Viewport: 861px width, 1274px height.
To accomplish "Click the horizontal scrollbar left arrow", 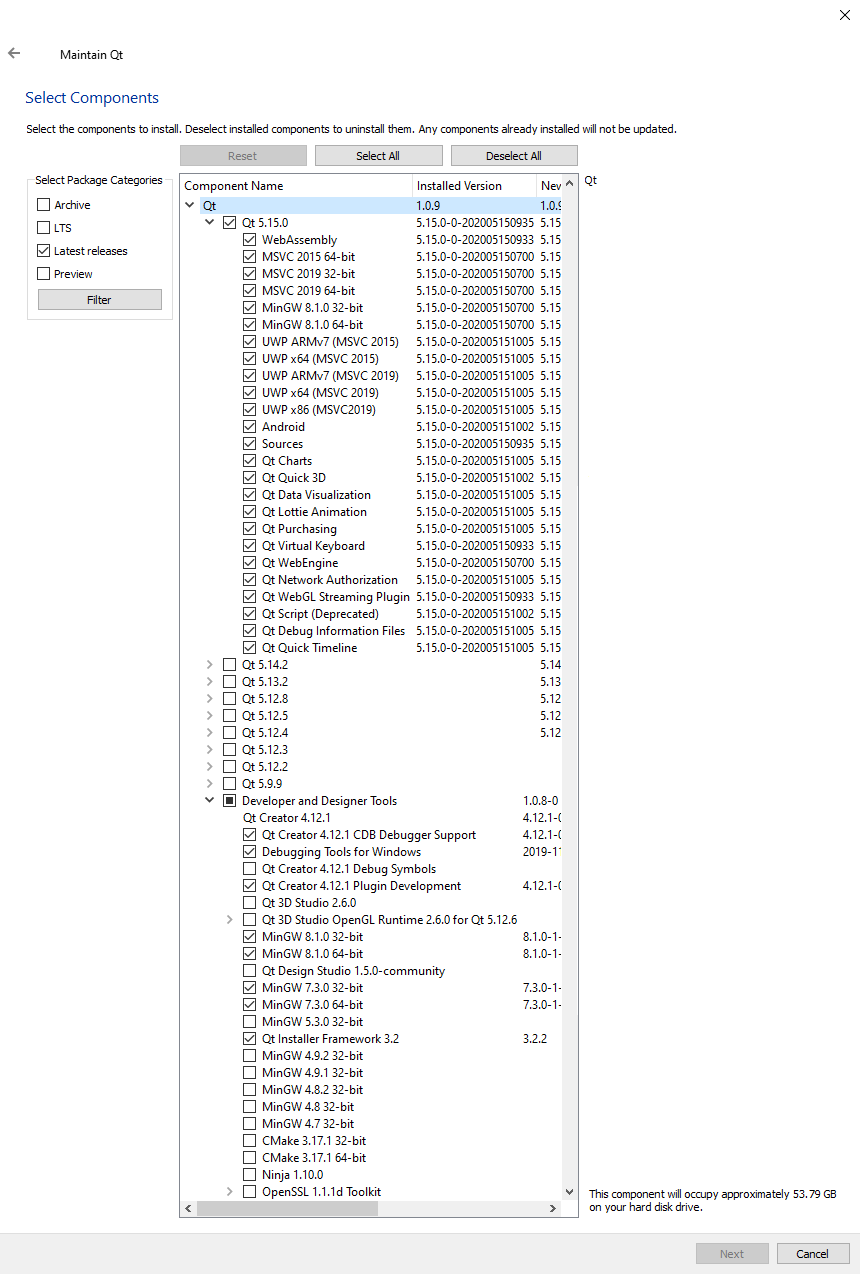I will pyautogui.click(x=189, y=1209).
